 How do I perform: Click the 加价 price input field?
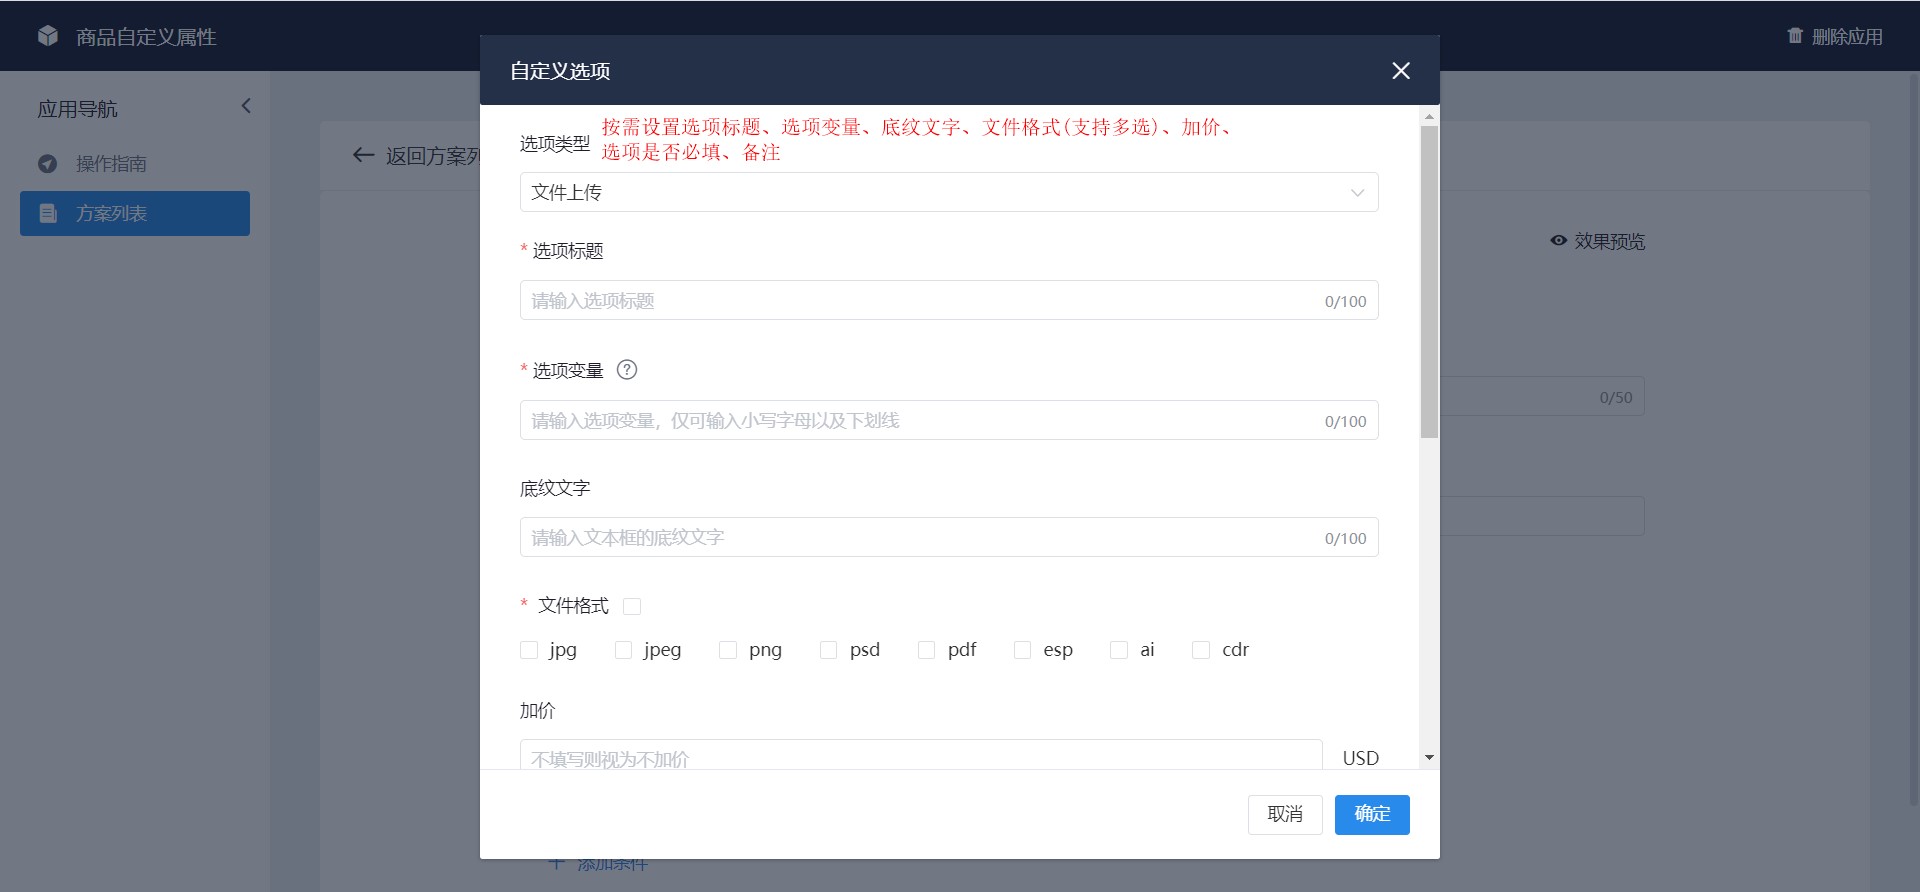pyautogui.click(x=921, y=755)
